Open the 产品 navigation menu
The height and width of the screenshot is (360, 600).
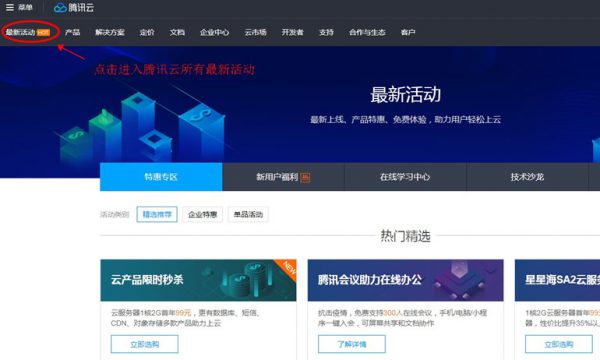click(72, 33)
